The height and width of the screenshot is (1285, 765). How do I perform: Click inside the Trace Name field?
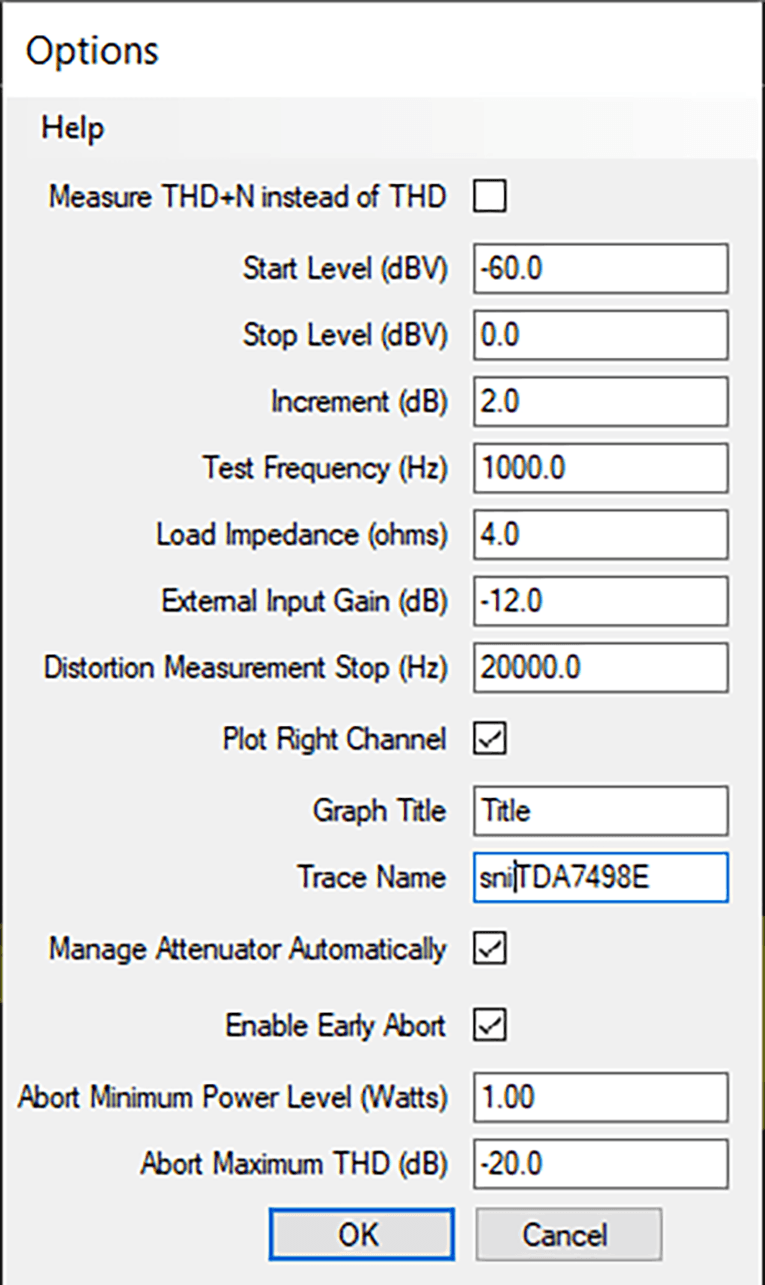(x=600, y=877)
